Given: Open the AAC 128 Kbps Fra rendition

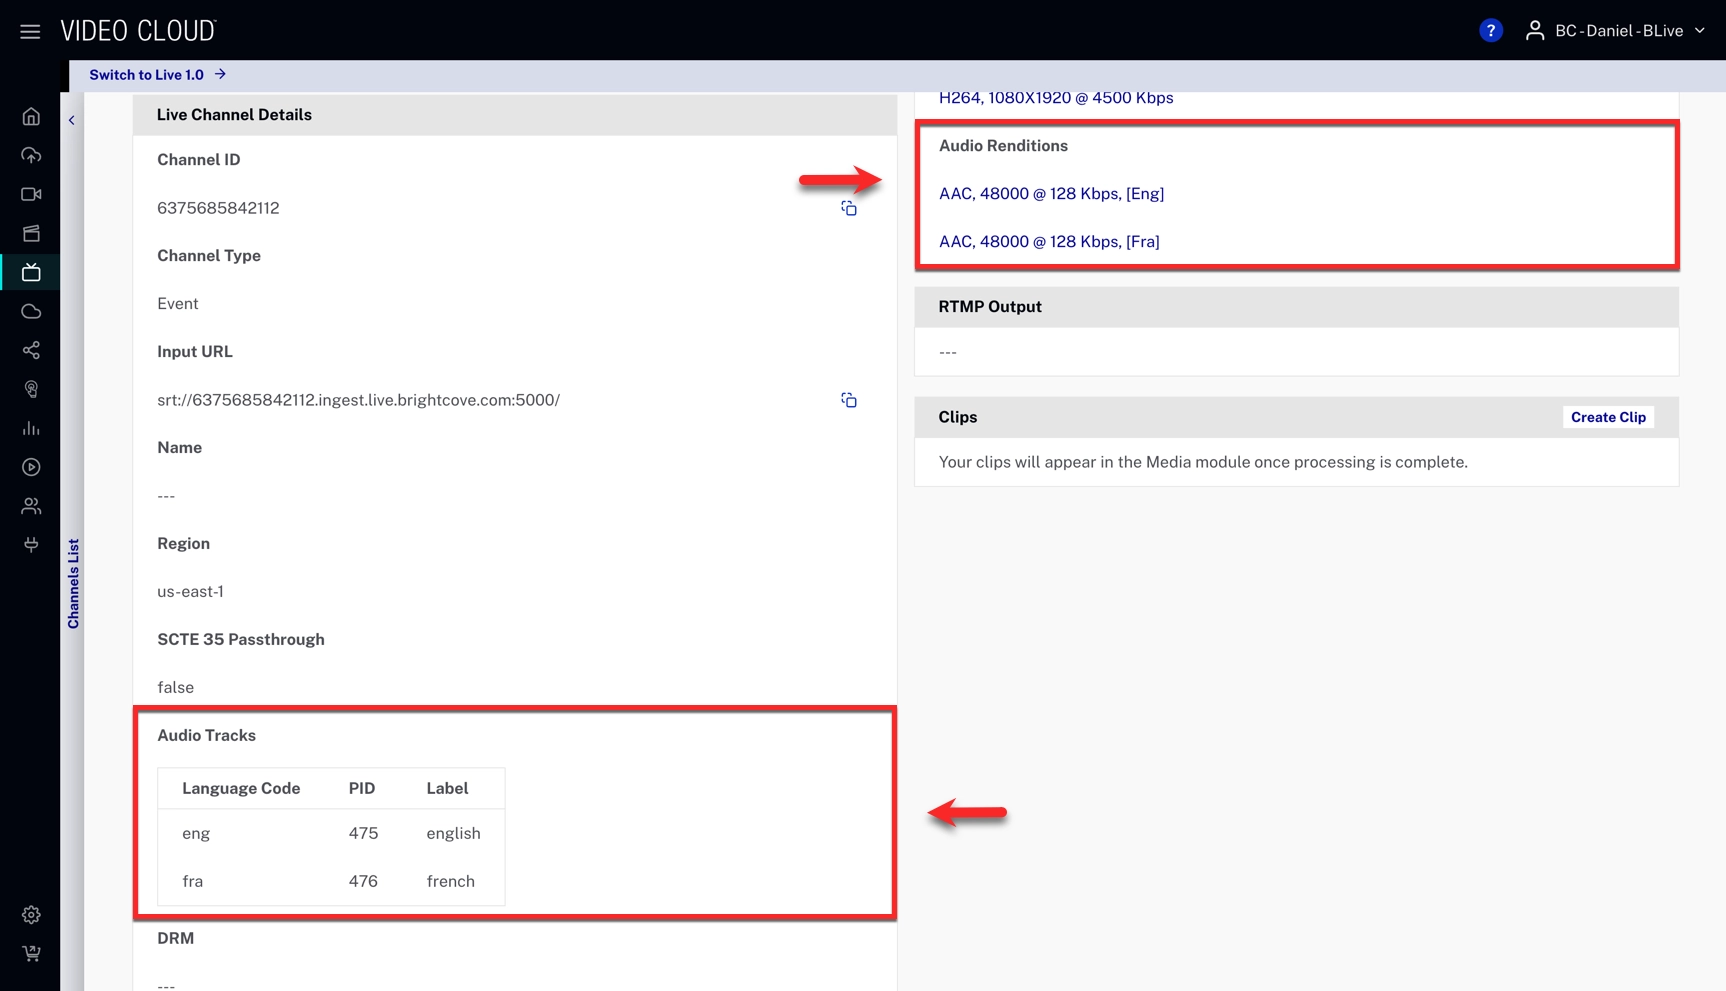Looking at the screenshot, I should pyautogui.click(x=1049, y=242).
